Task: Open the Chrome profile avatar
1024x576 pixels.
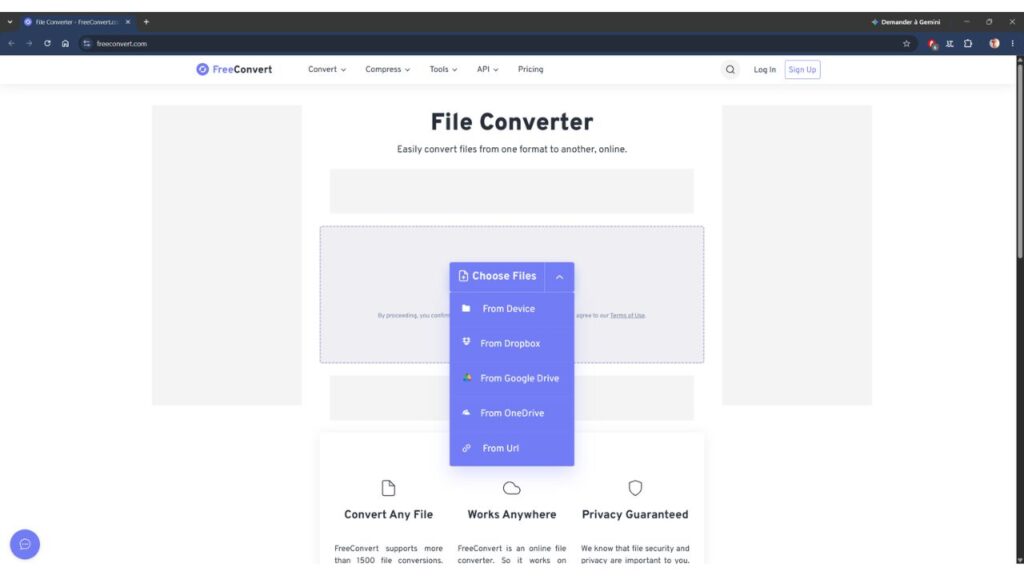Action: [x=994, y=44]
